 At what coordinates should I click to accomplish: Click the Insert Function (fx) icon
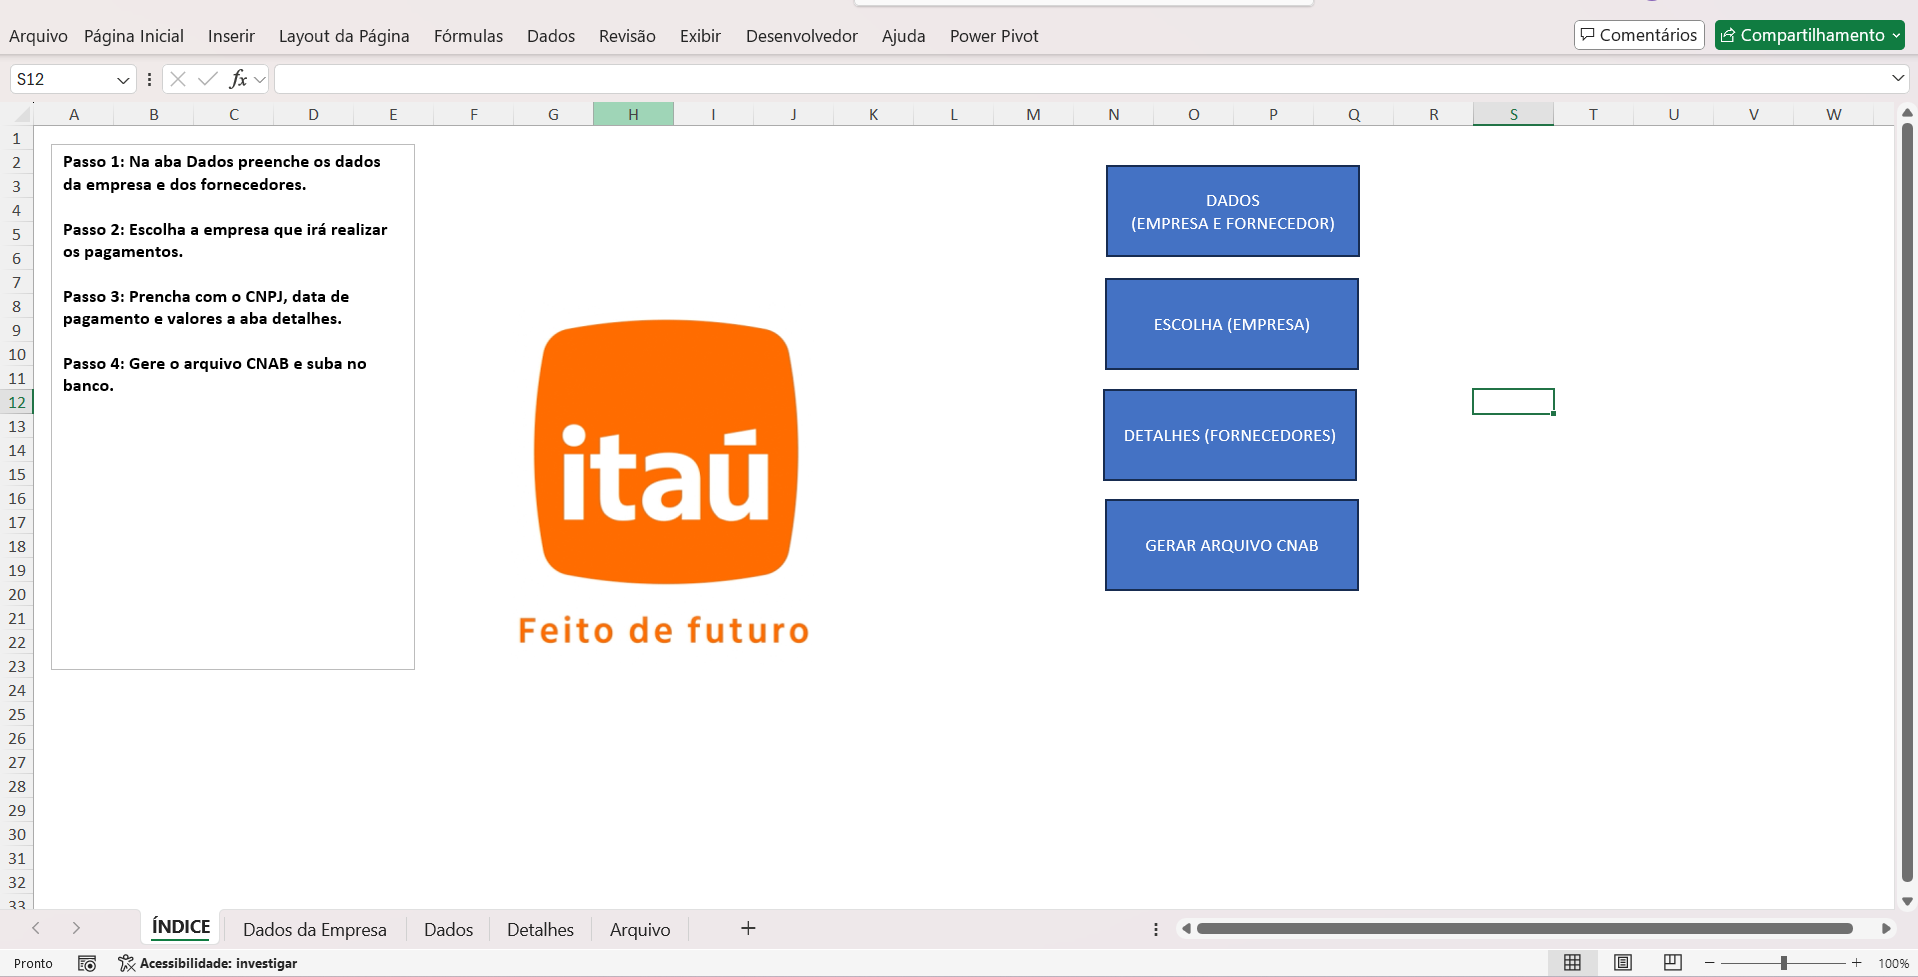(238, 78)
